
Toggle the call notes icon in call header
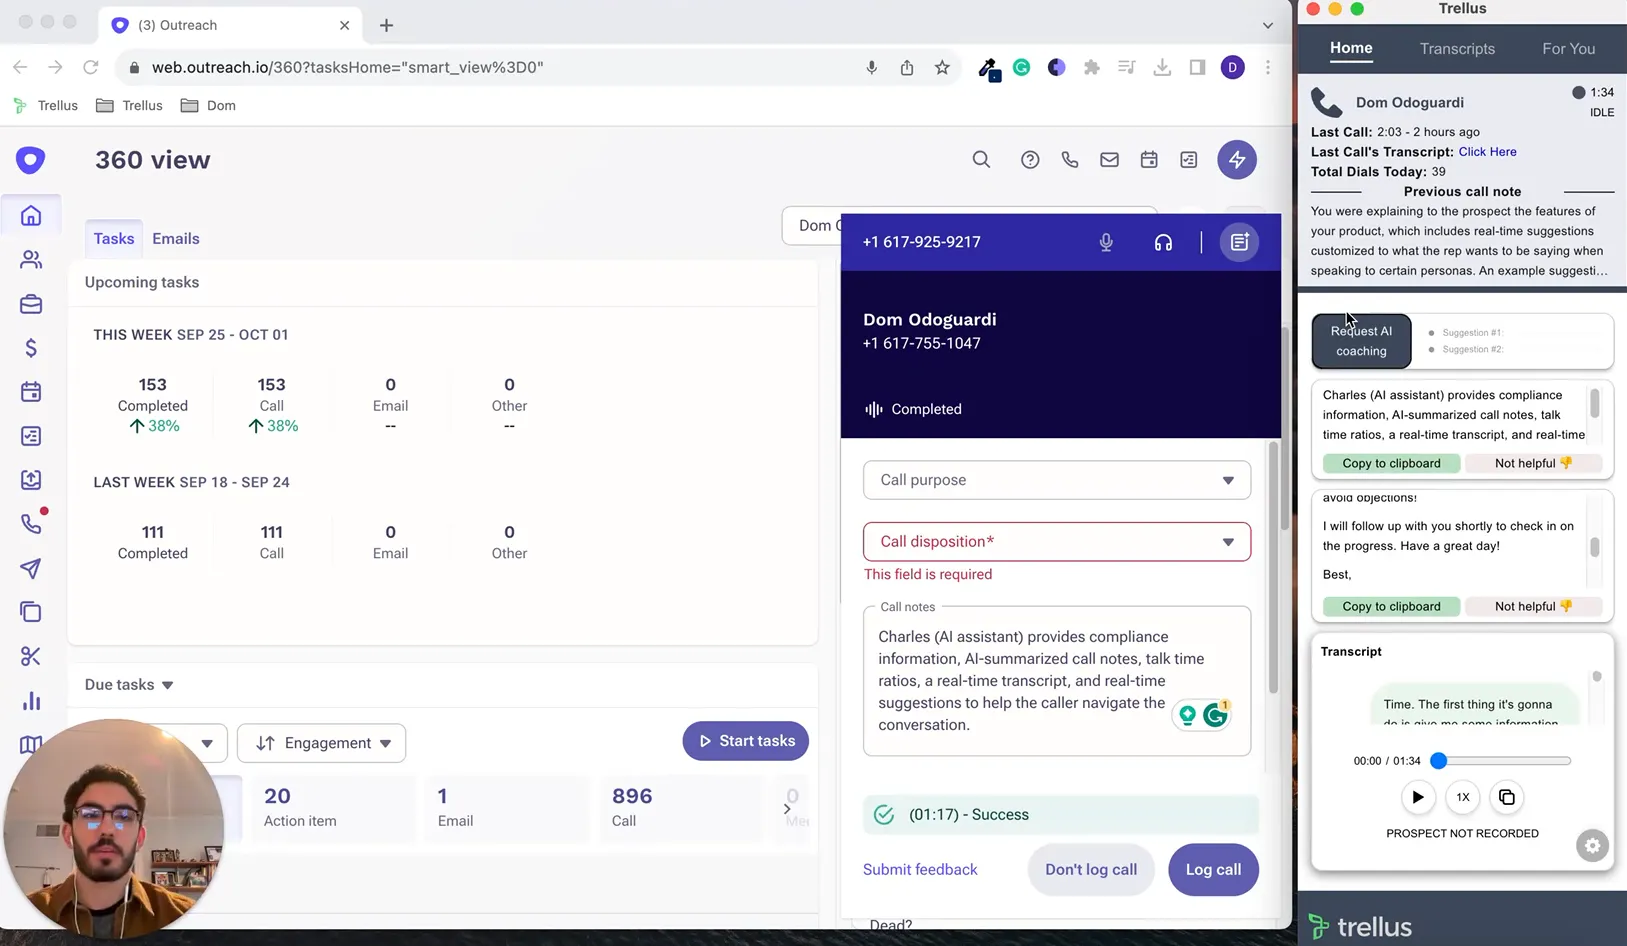point(1239,242)
